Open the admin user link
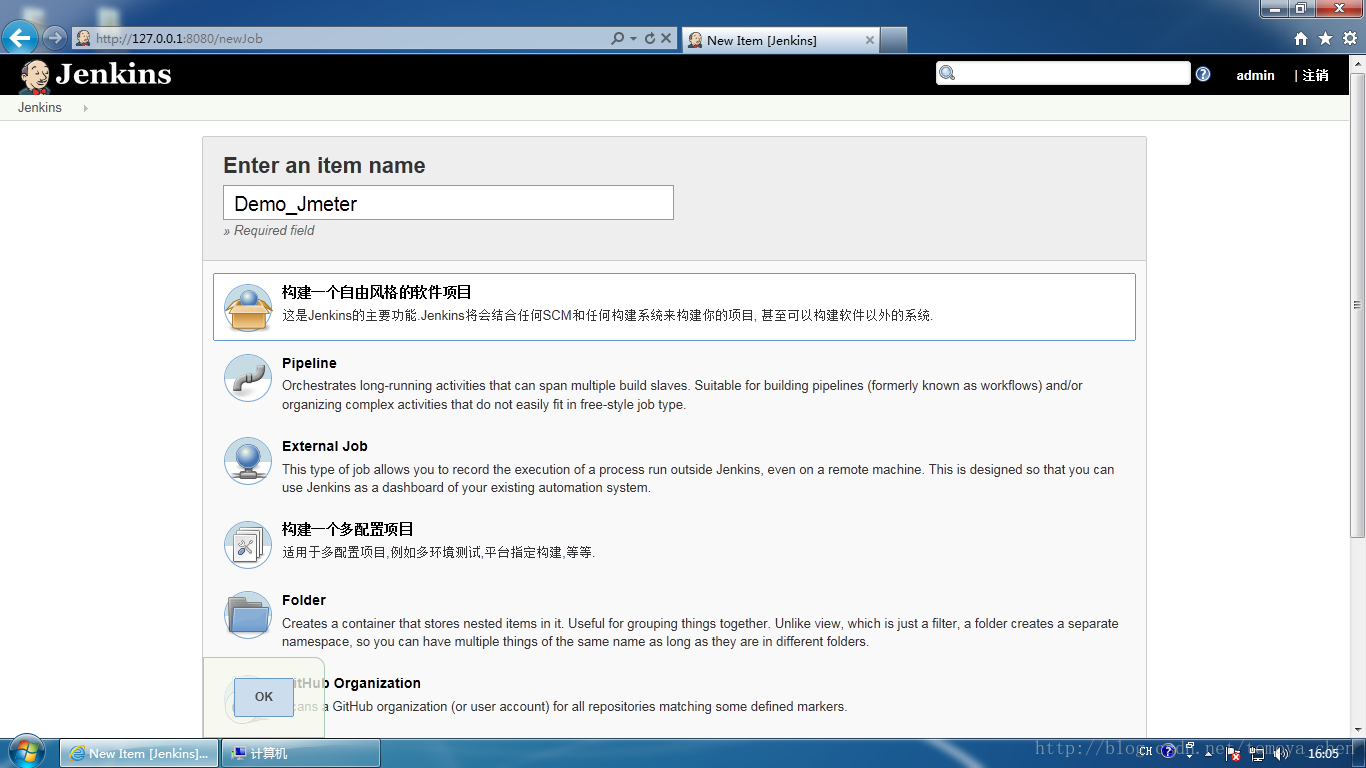 (x=1255, y=75)
